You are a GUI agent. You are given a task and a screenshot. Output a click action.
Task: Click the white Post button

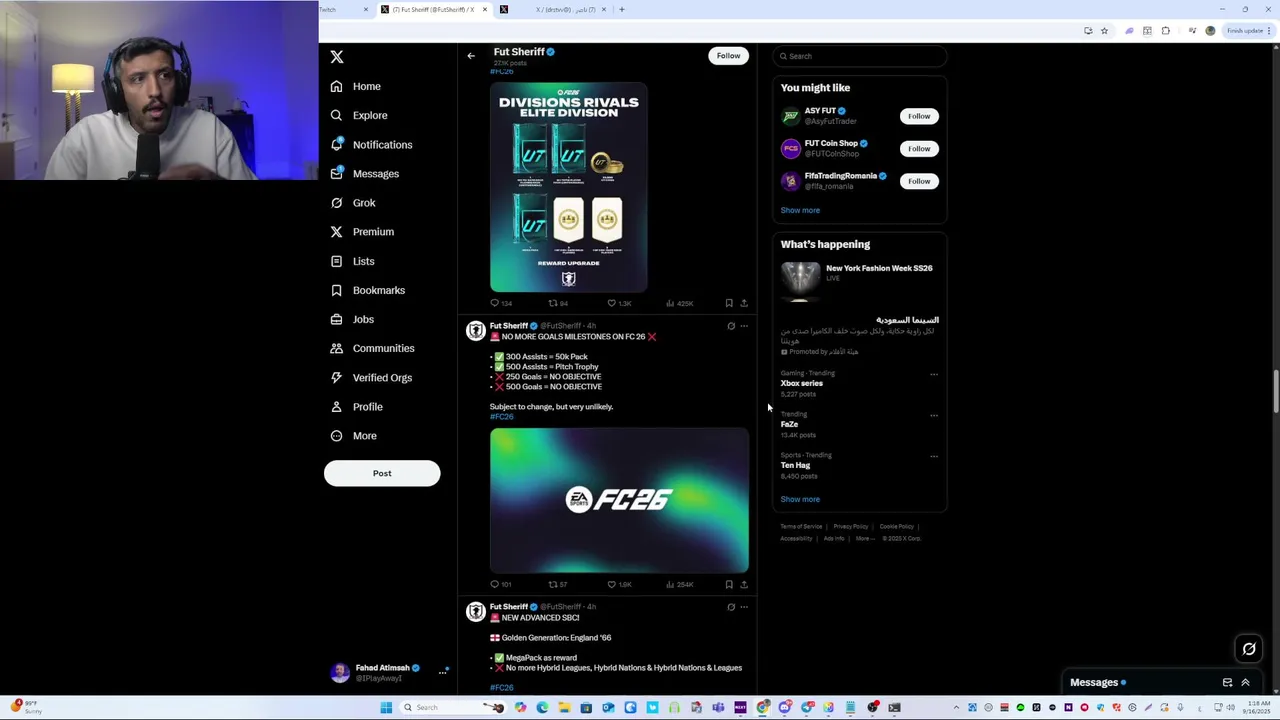pyautogui.click(x=382, y=473)
